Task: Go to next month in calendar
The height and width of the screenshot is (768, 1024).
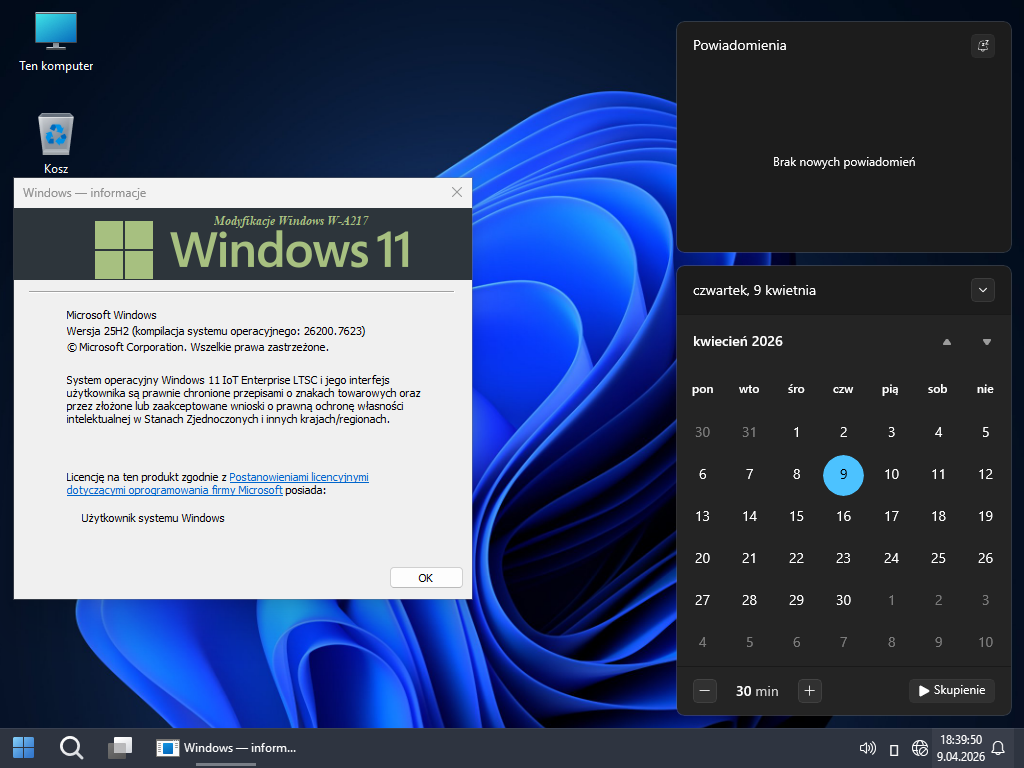Action: pos(987,342)
